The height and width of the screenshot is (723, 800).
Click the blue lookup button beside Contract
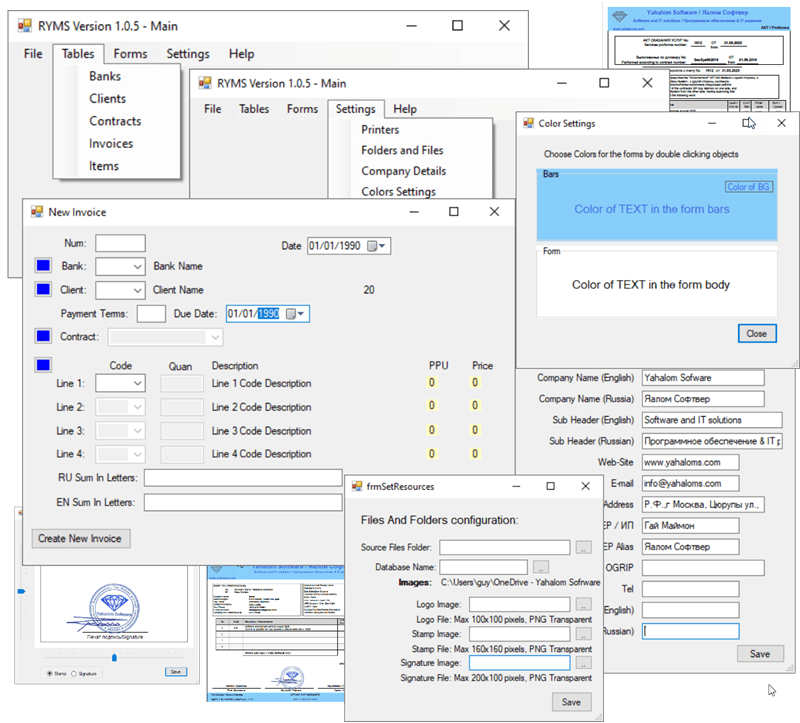click(x=43, y=336)
